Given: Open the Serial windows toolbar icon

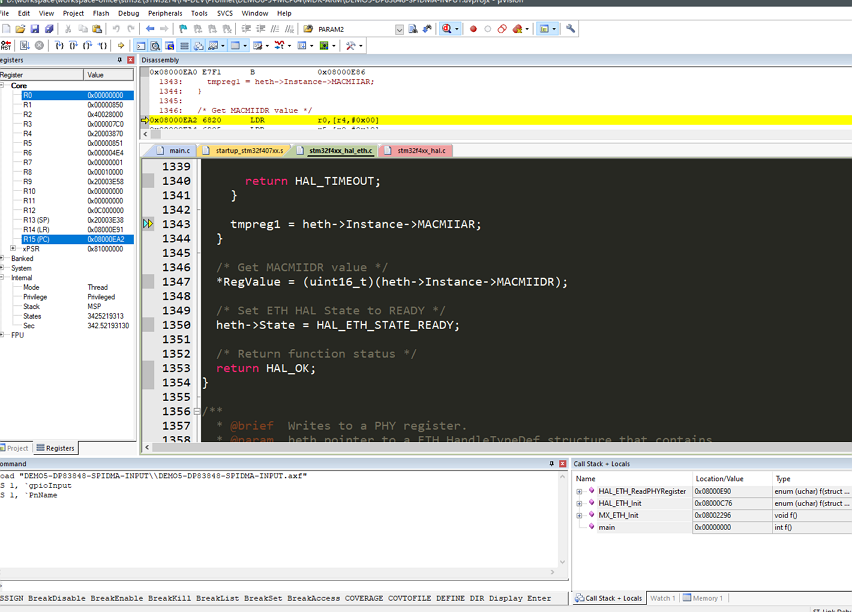Looking at the screenshot, I should point(258,46).
